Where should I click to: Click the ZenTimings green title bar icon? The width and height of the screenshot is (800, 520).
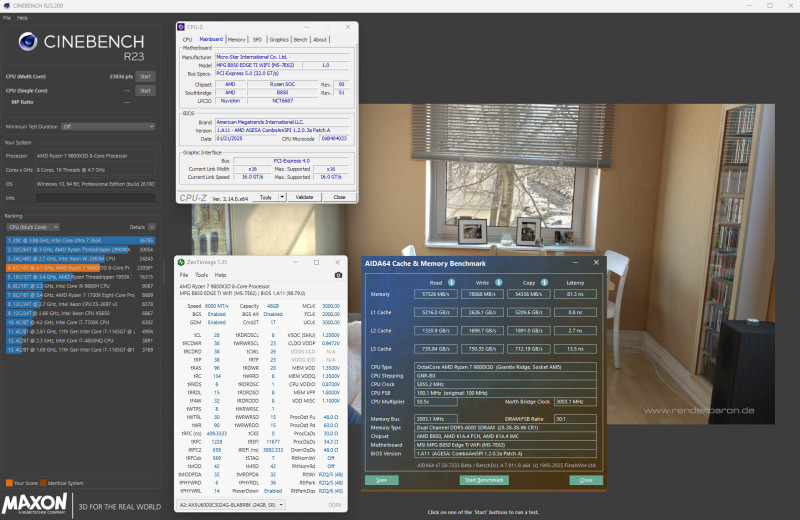pos(181,262)
